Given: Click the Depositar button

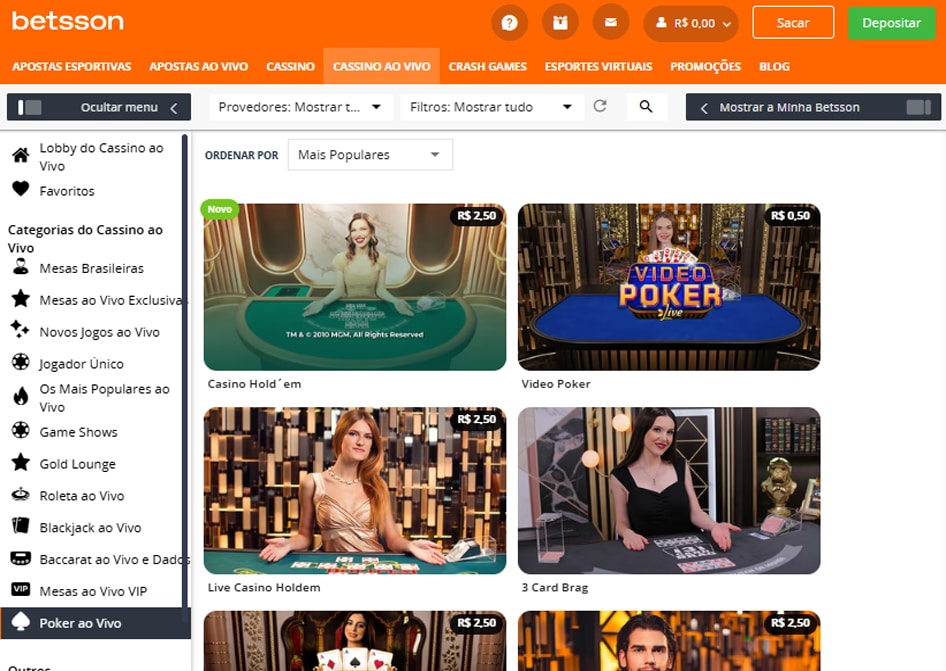Looking at the screenshot, I should click(890, 22).
